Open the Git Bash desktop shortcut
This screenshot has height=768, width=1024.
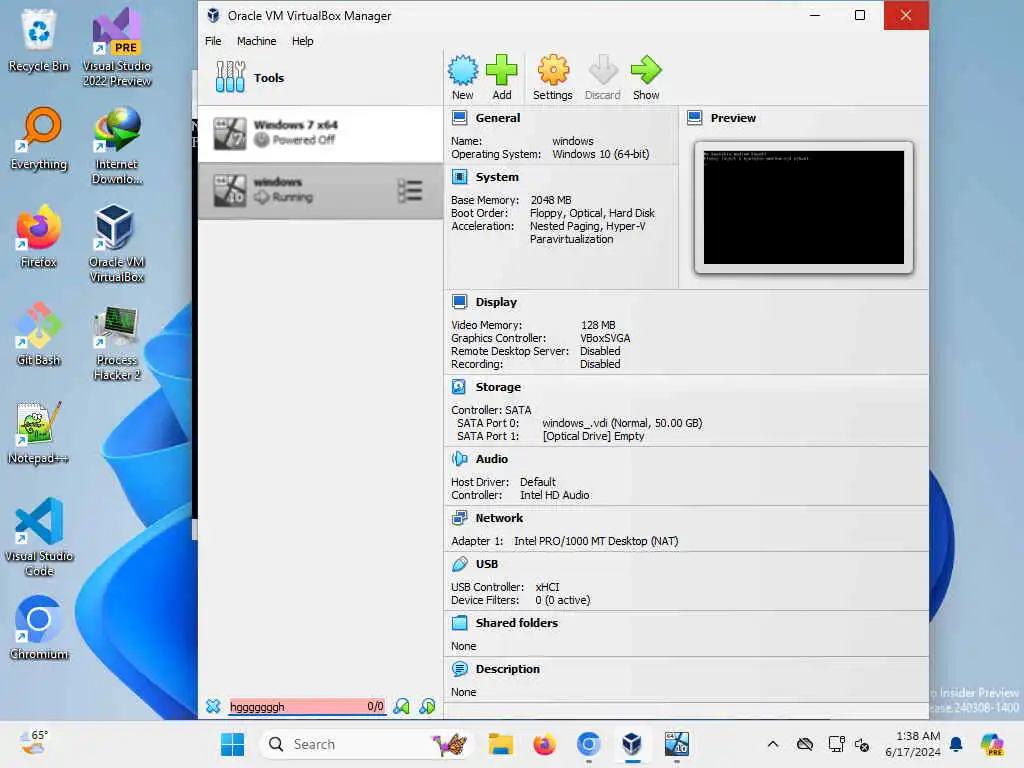(x=39, y=334)
